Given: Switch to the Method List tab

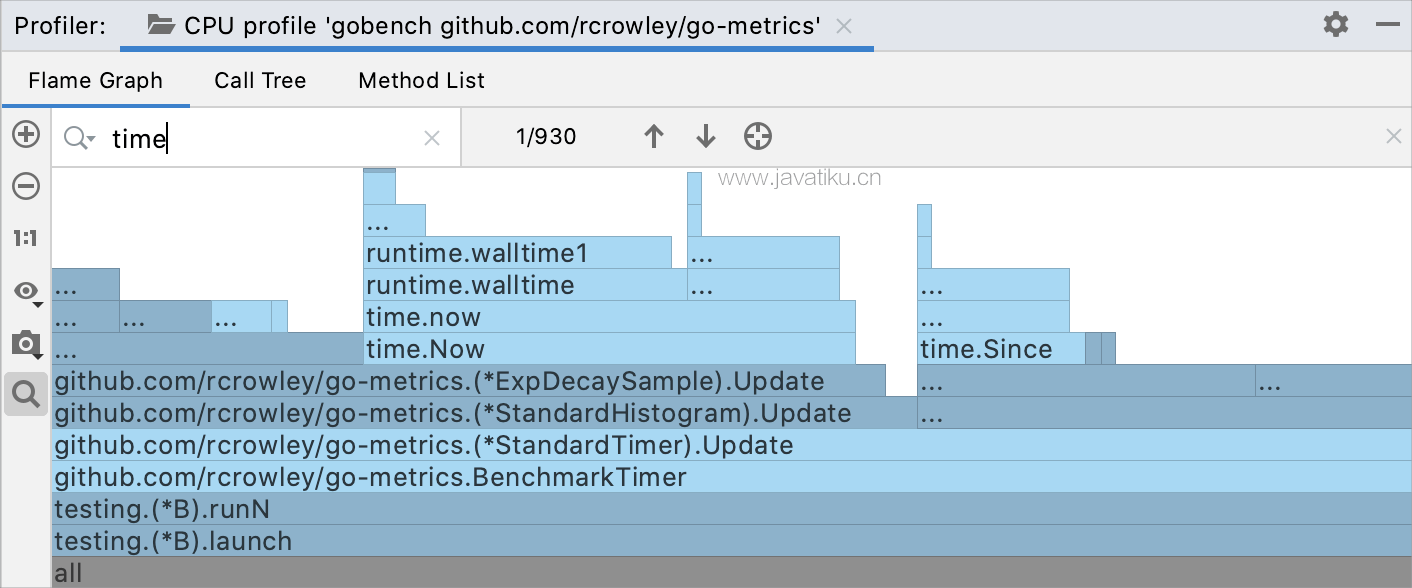Looking at the screenshot, I should coord(422,81).
